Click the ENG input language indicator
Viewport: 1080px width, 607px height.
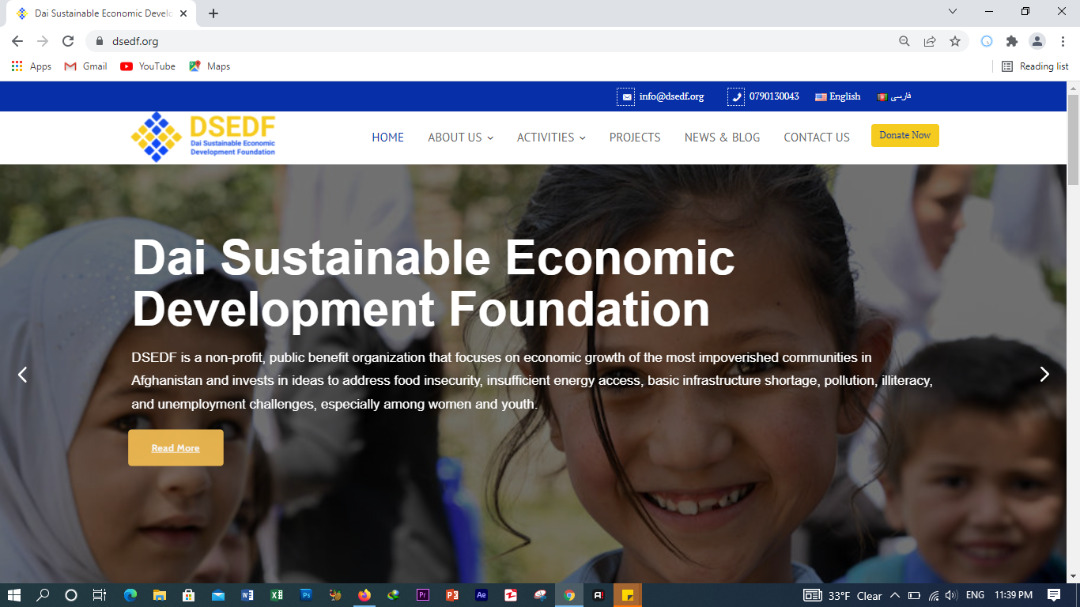[975, 595]
